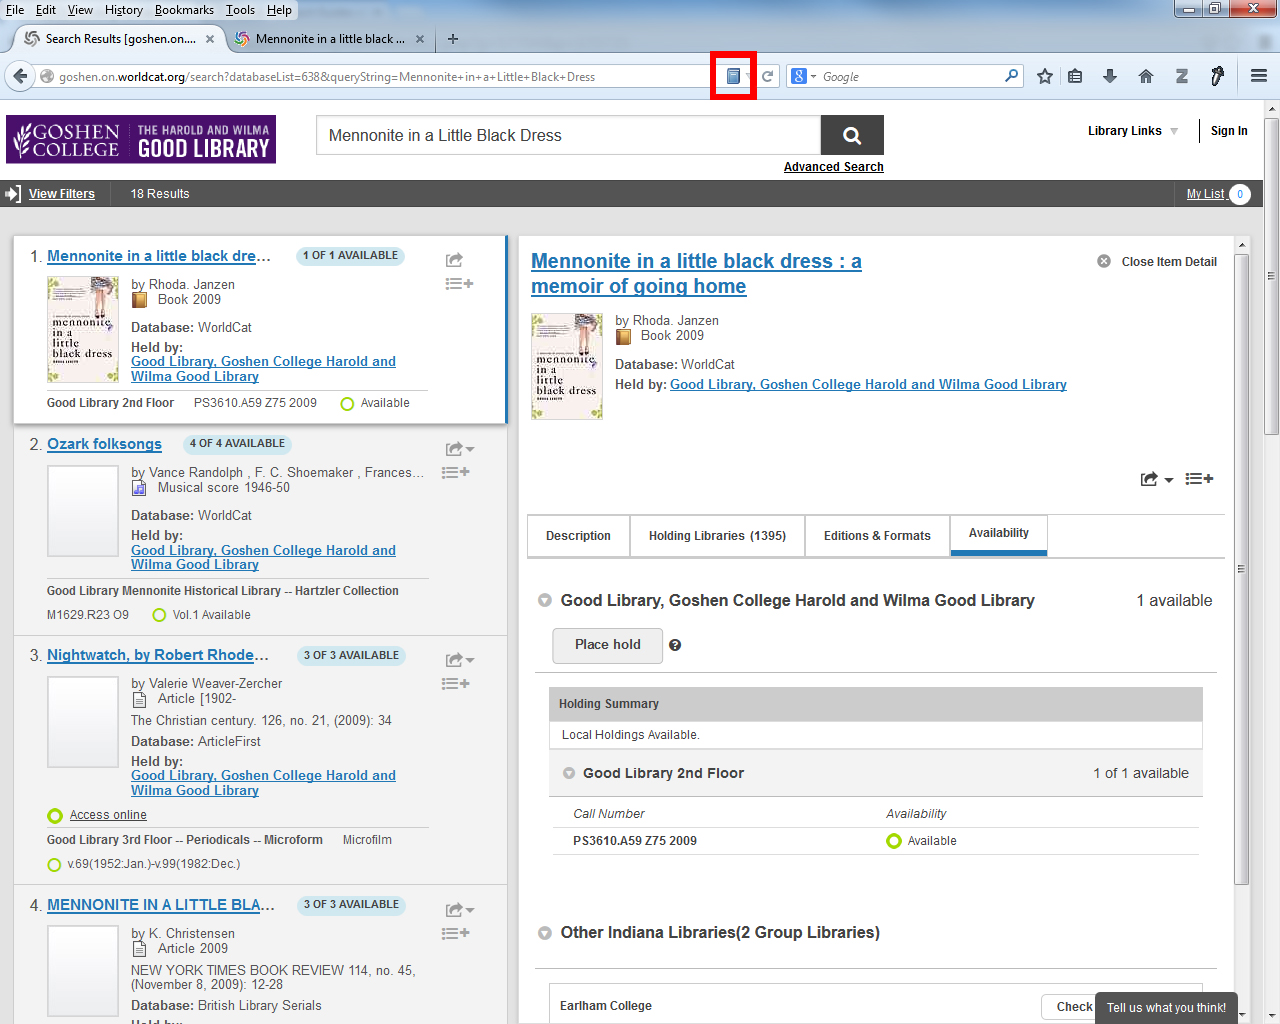Open the Tools menu
The width and height of the screenshot is (1280, 1024).
pos(240,10)
